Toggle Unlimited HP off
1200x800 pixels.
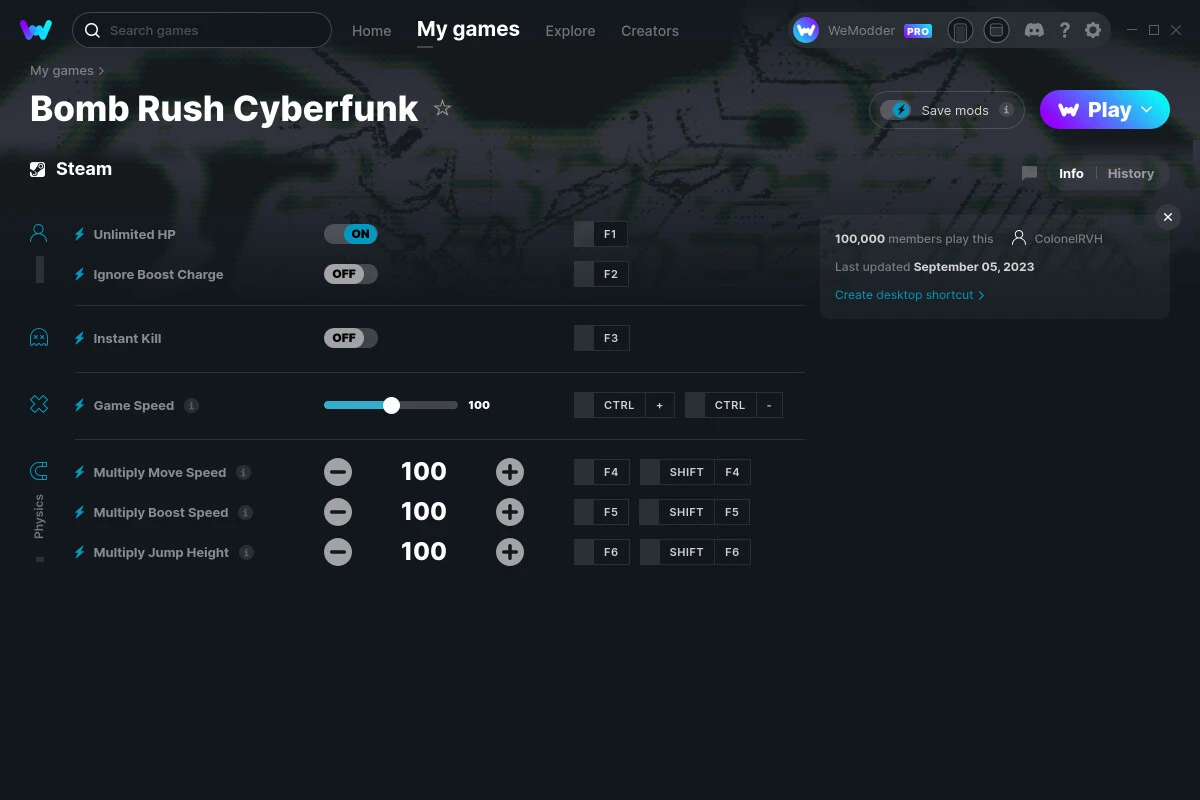(351, 233)
